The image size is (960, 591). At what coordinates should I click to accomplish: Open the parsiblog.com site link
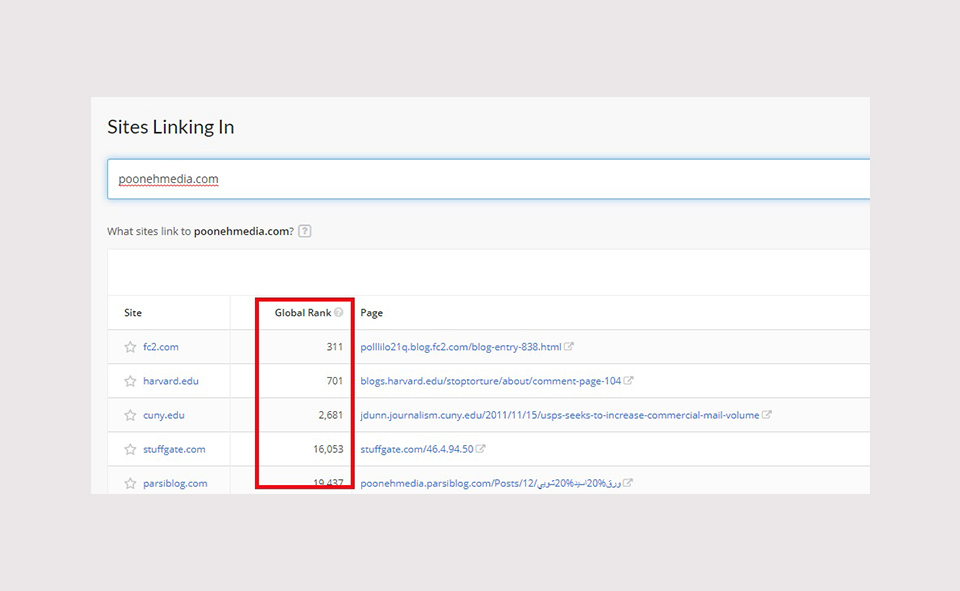[x=175, y=483]
